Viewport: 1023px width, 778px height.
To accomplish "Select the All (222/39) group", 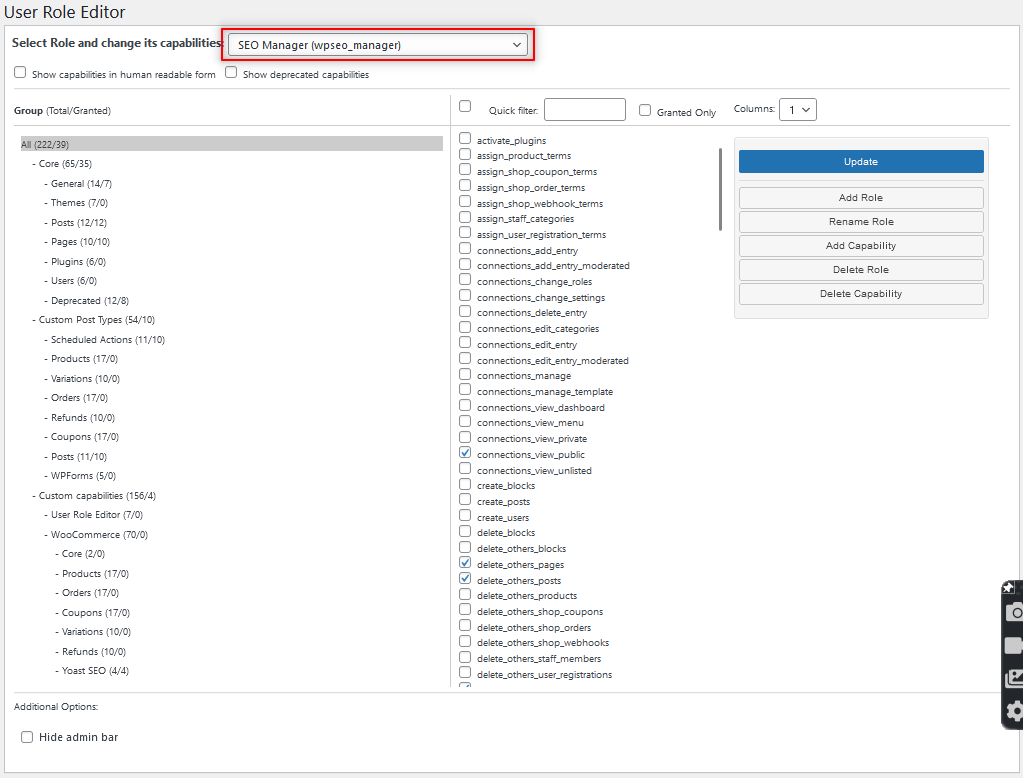I will tap(232, 144).
